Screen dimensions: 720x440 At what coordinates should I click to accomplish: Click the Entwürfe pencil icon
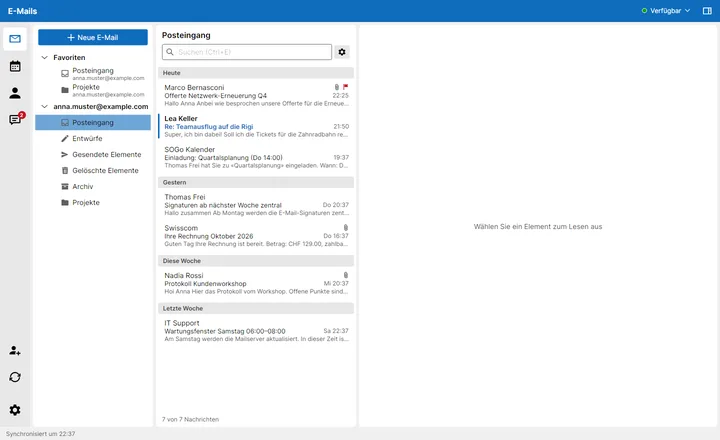click(x=65, y=138)
